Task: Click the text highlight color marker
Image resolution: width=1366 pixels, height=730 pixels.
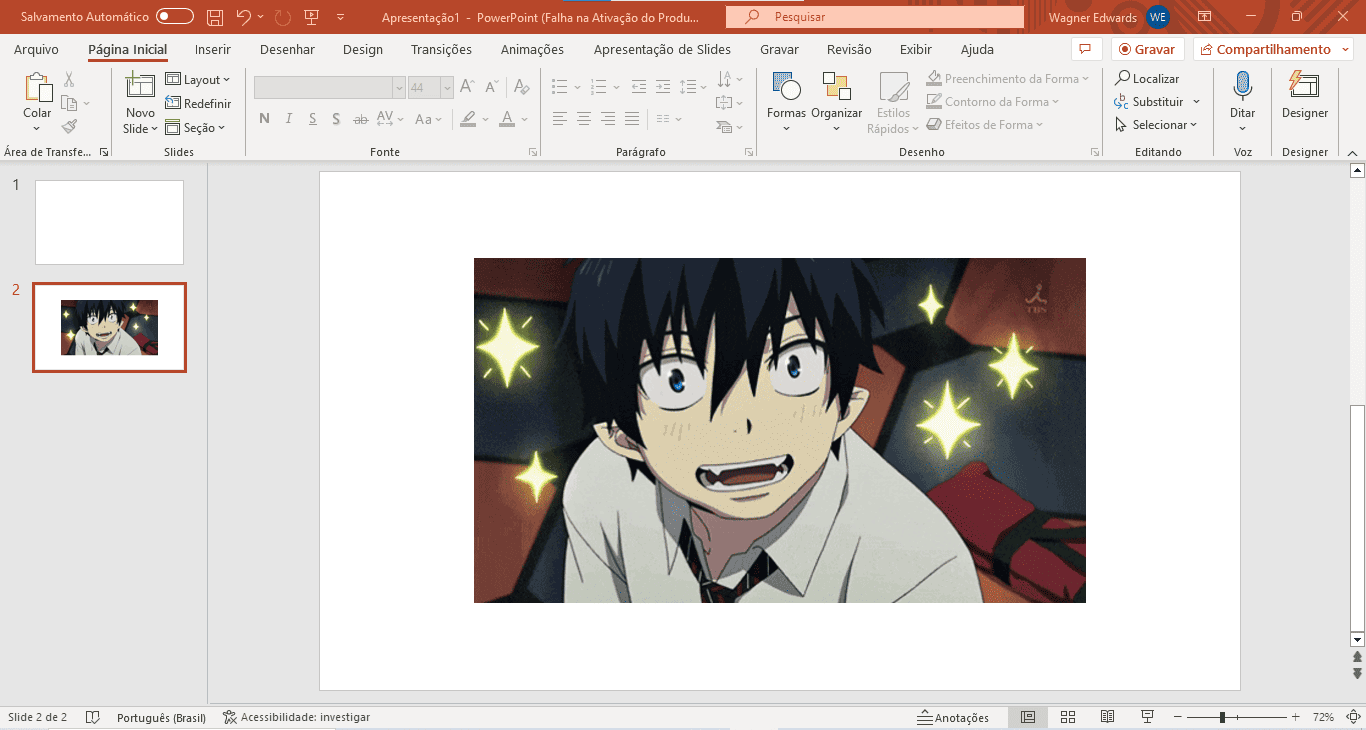Action: (x=468, y=119)
